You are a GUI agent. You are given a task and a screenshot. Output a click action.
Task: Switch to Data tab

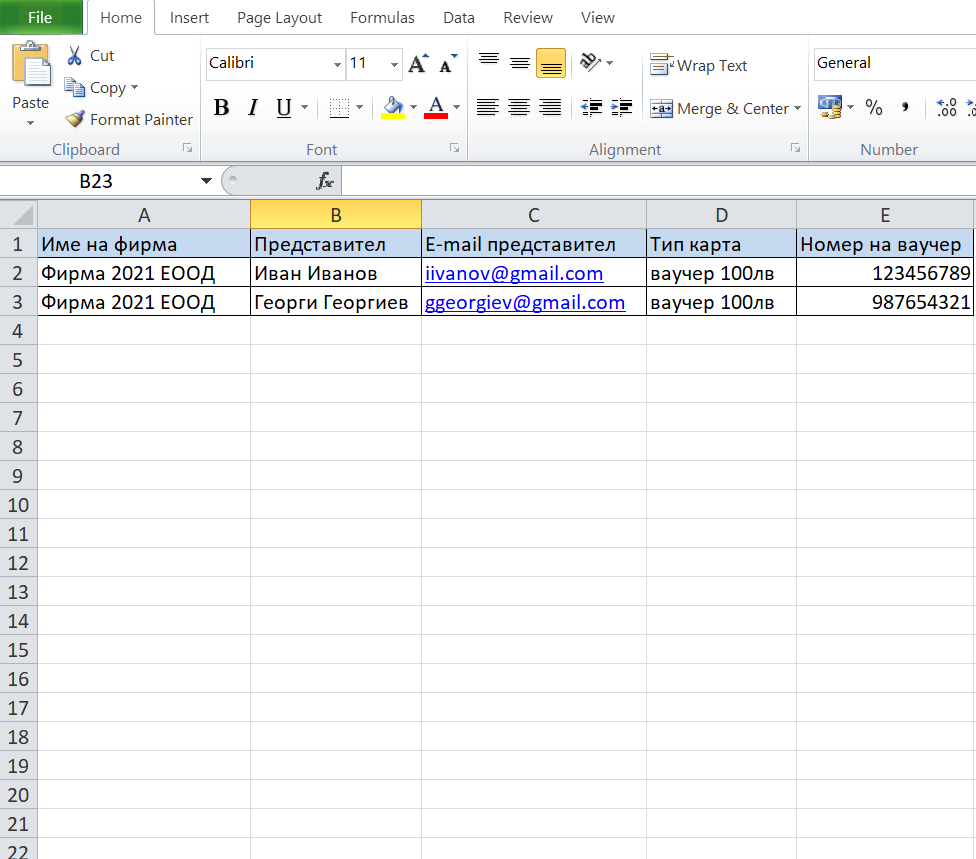[x=459, y=18]
